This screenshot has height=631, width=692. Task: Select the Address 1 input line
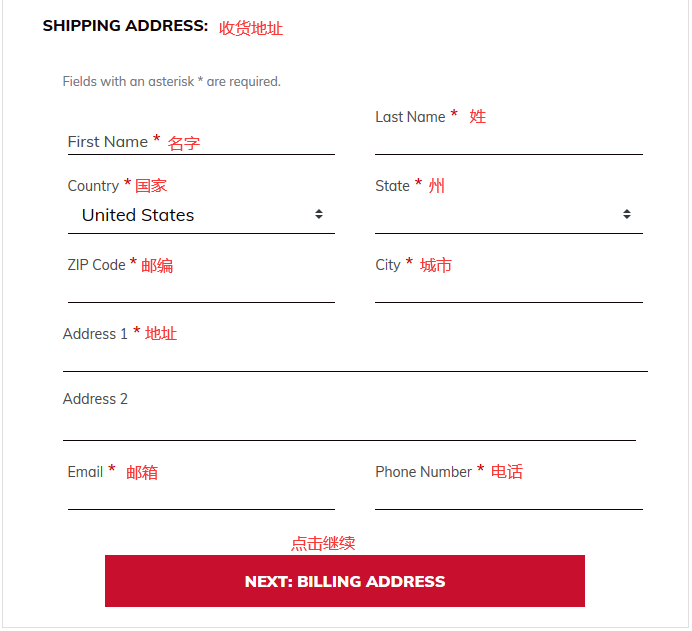(x=355, y=358)
